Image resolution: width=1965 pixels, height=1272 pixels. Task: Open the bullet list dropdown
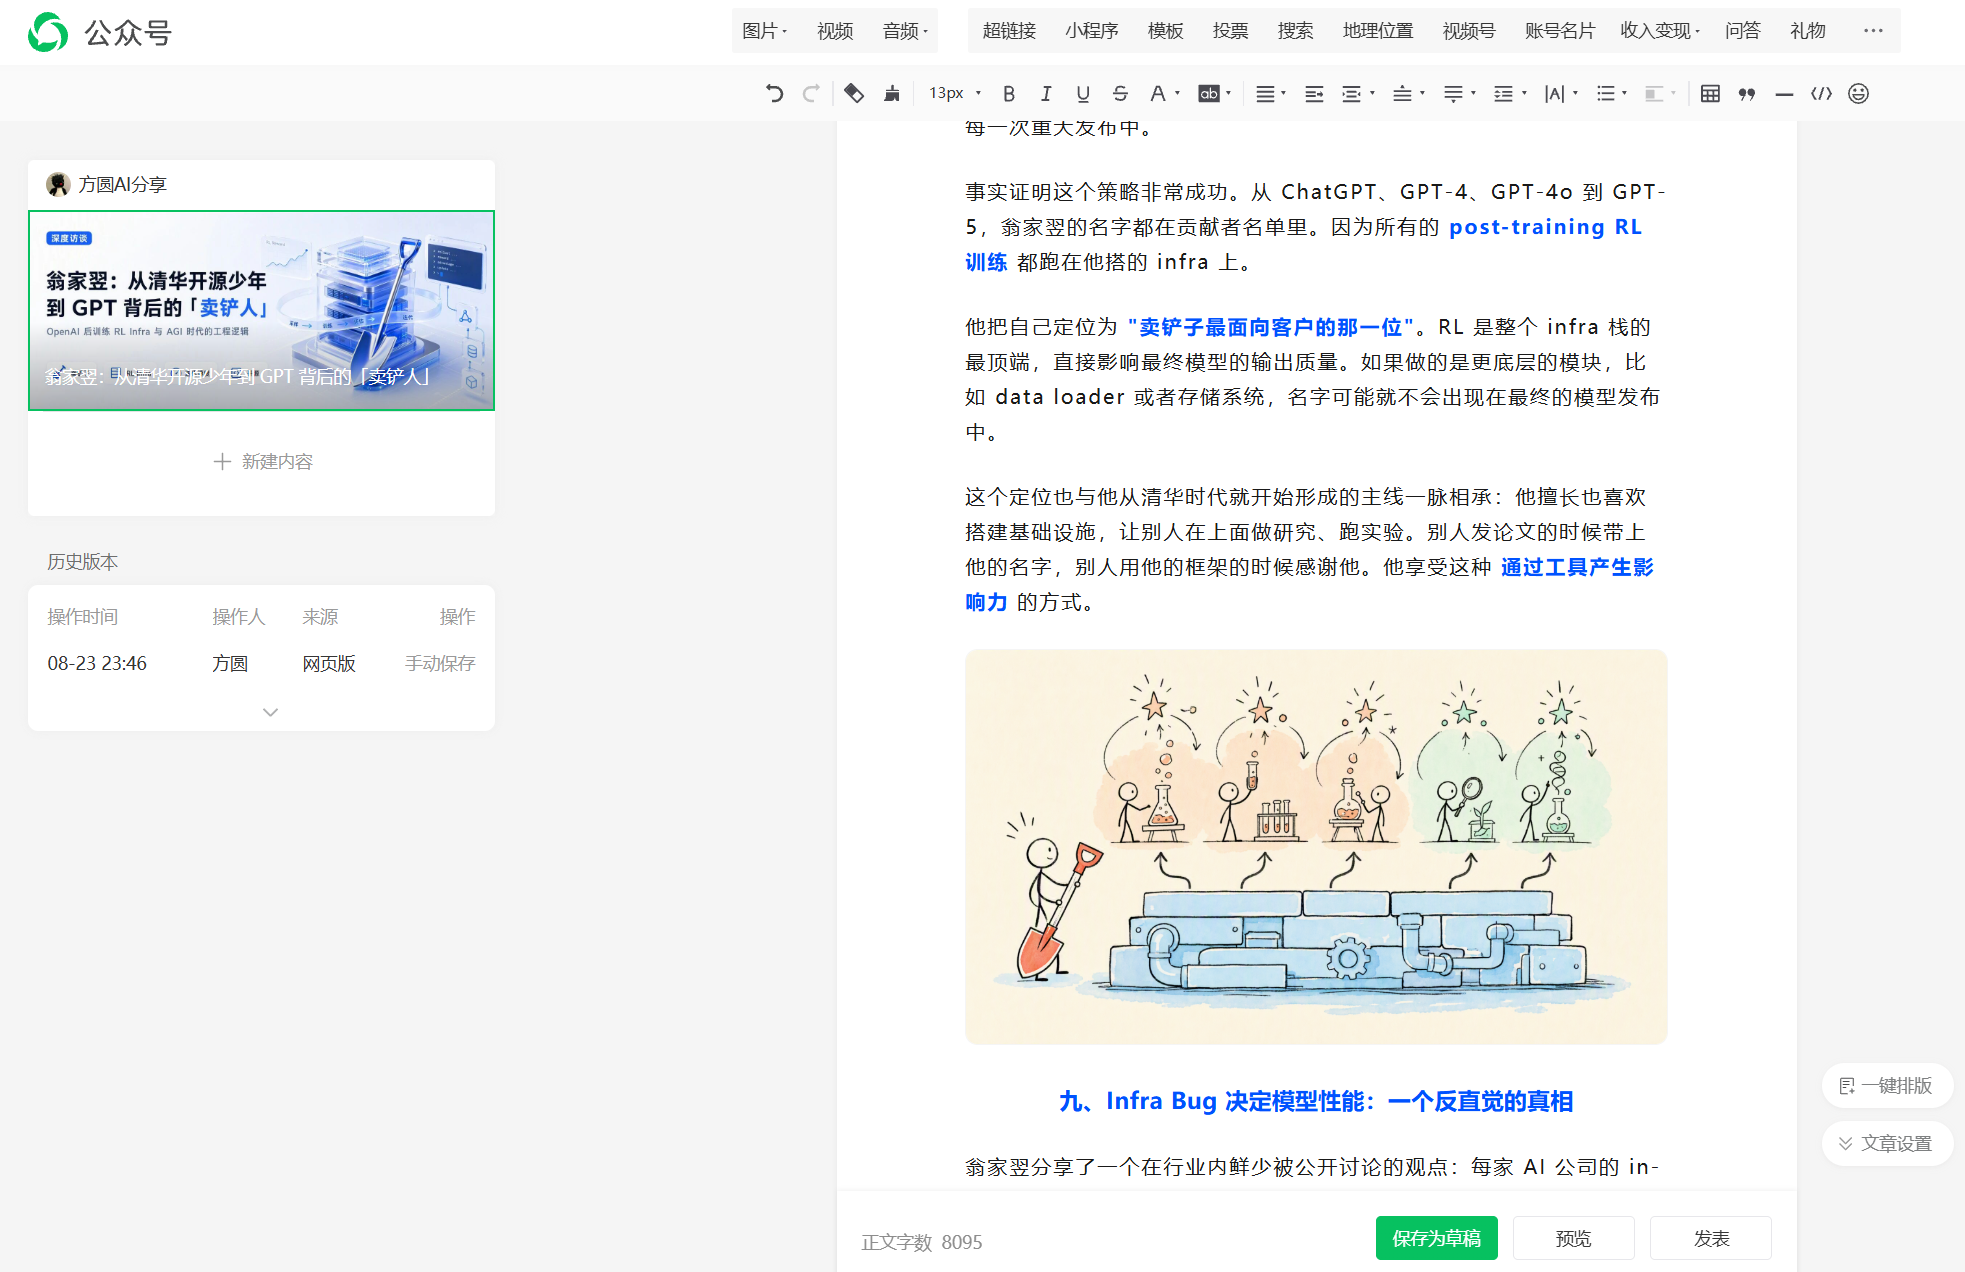(x=1611, y=93)
